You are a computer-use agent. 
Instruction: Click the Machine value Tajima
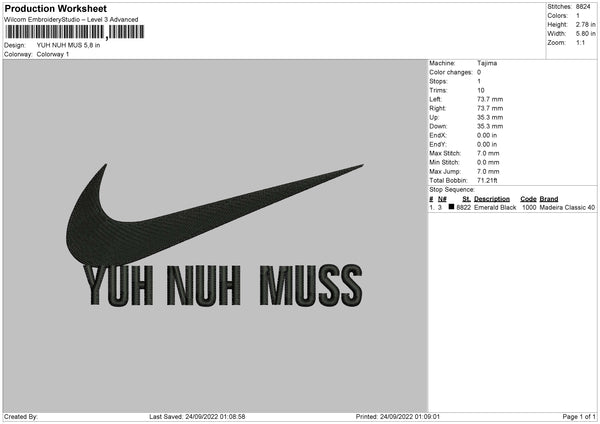[487, 63]
